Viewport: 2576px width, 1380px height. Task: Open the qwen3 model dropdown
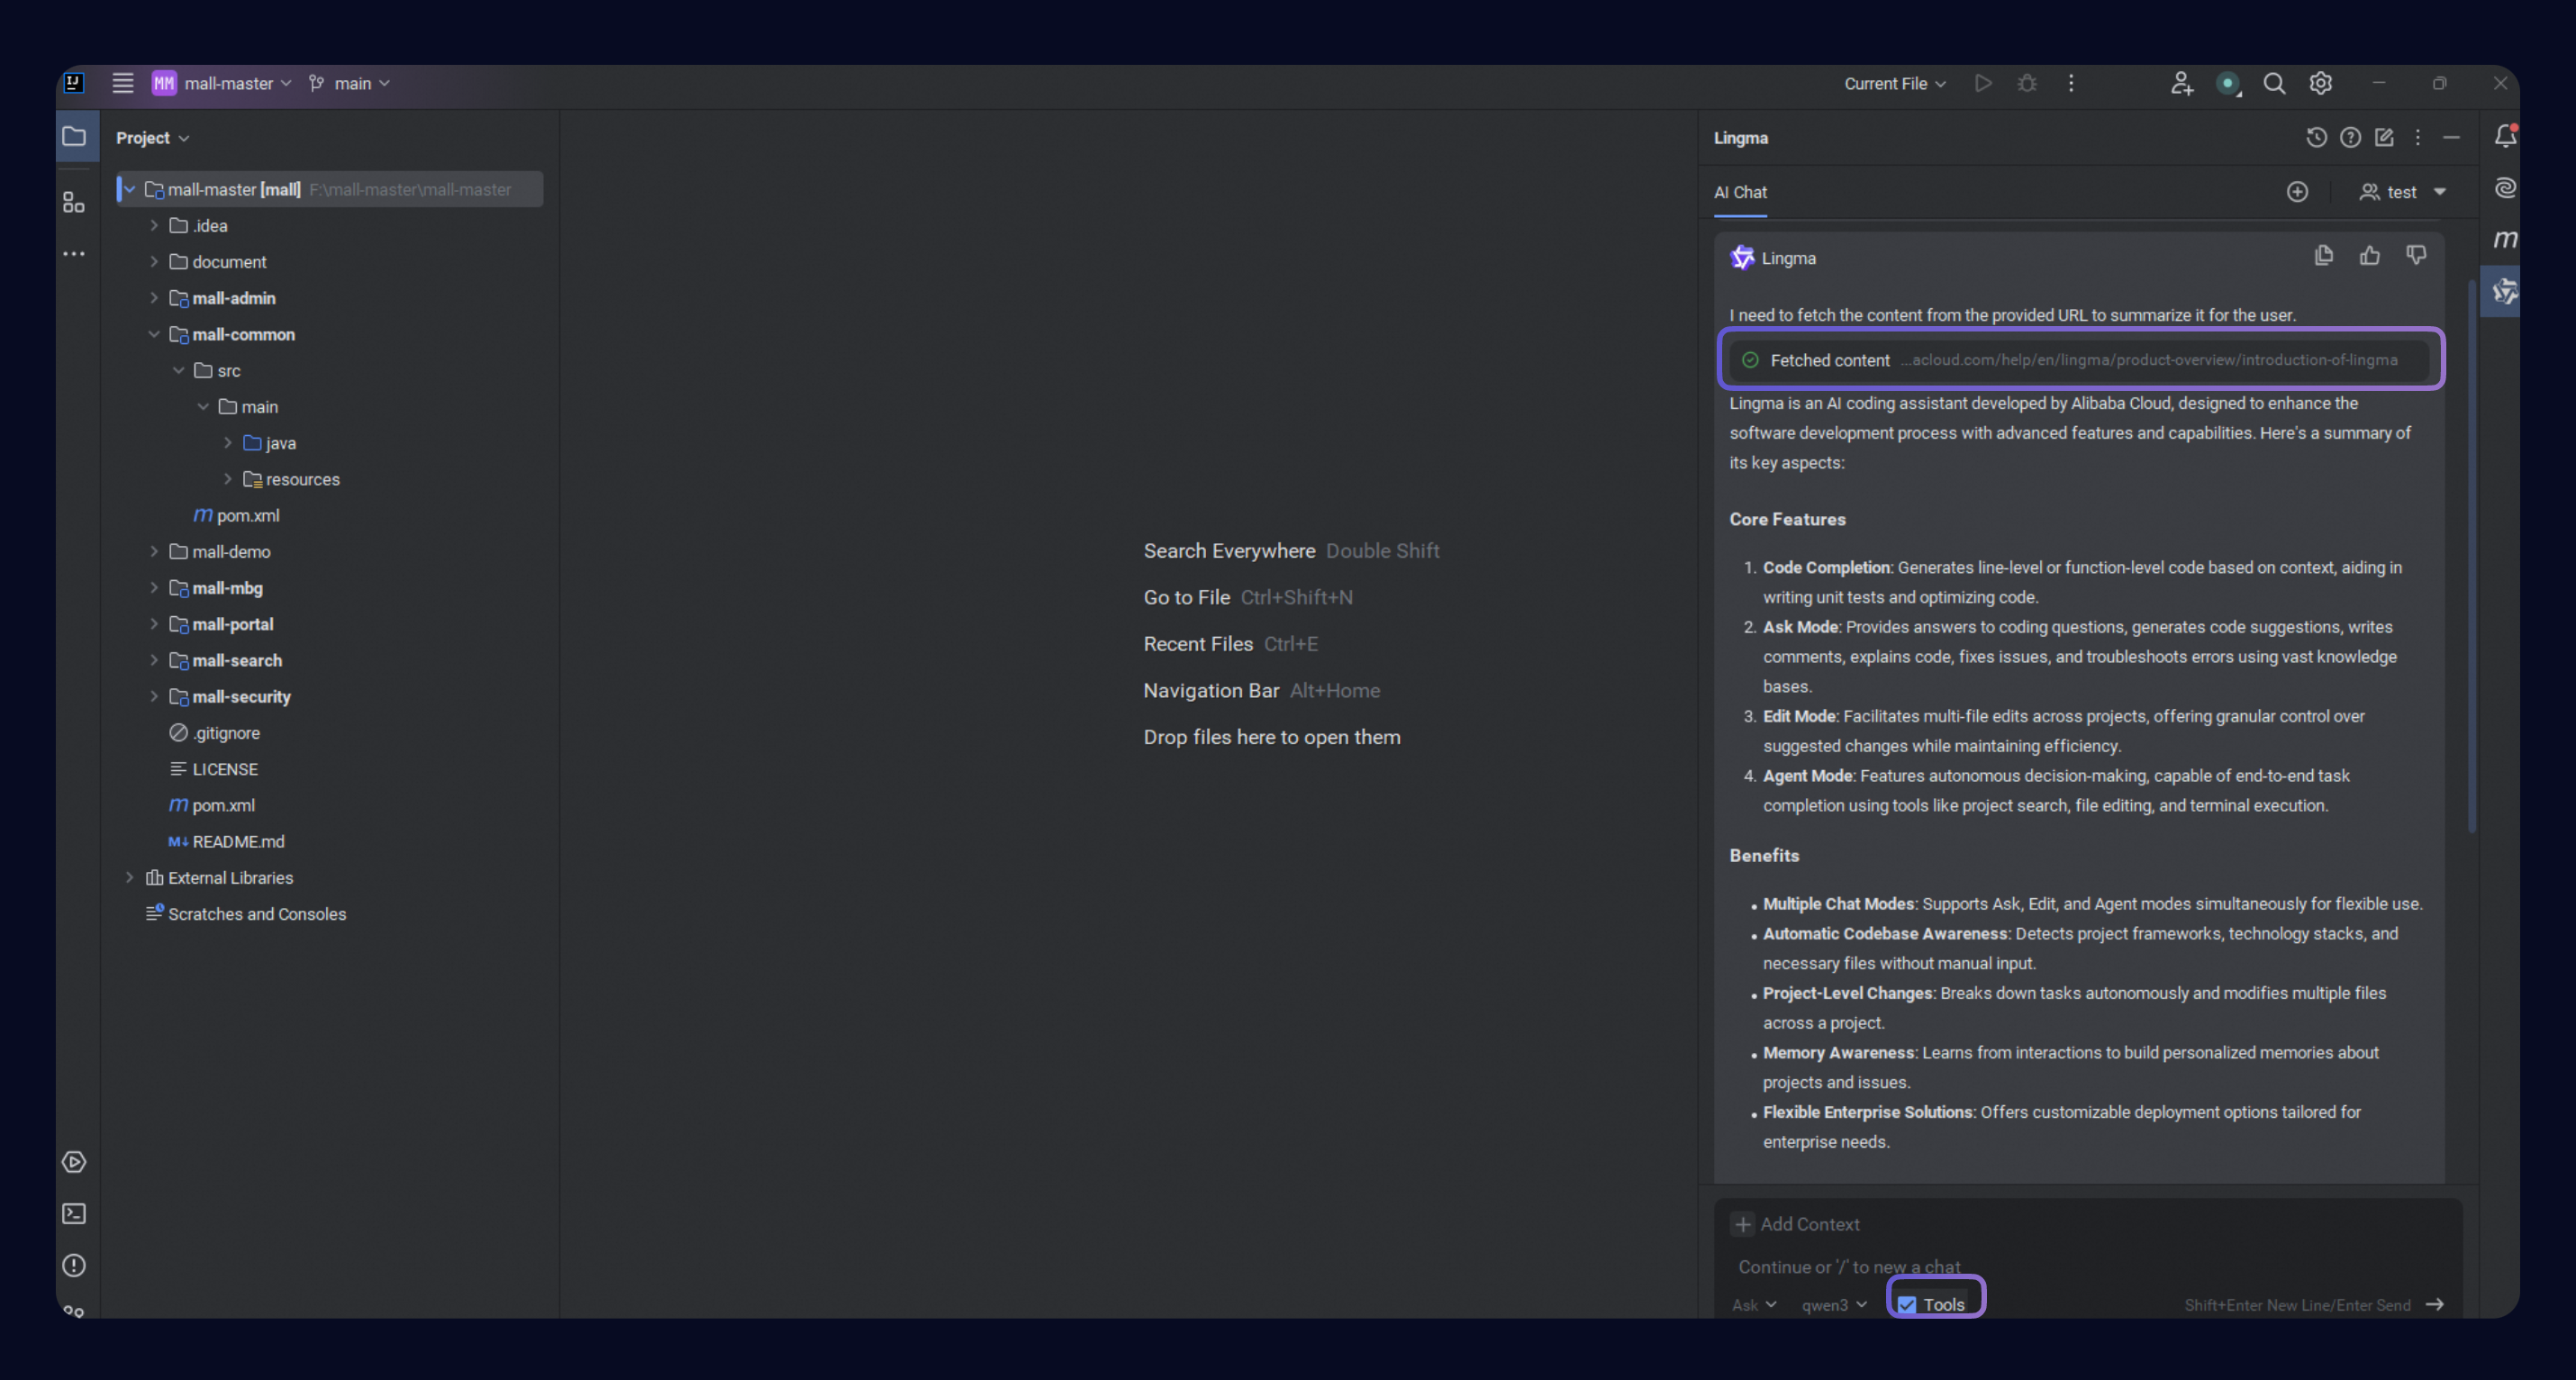(1833, 1304)
